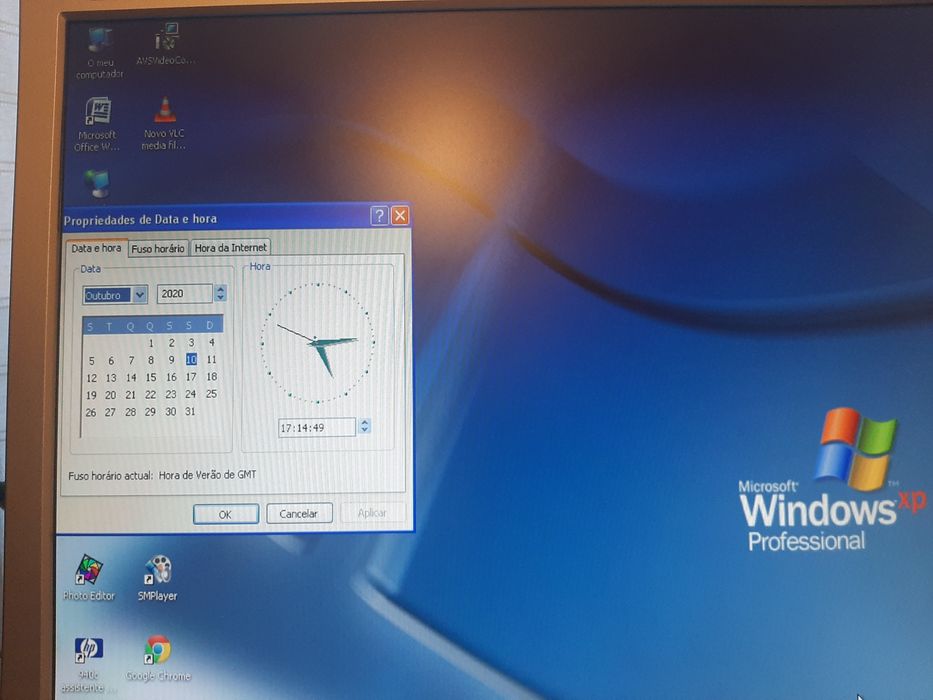
Task: Click the help question mark button in dialog
Action: [379, 215]
